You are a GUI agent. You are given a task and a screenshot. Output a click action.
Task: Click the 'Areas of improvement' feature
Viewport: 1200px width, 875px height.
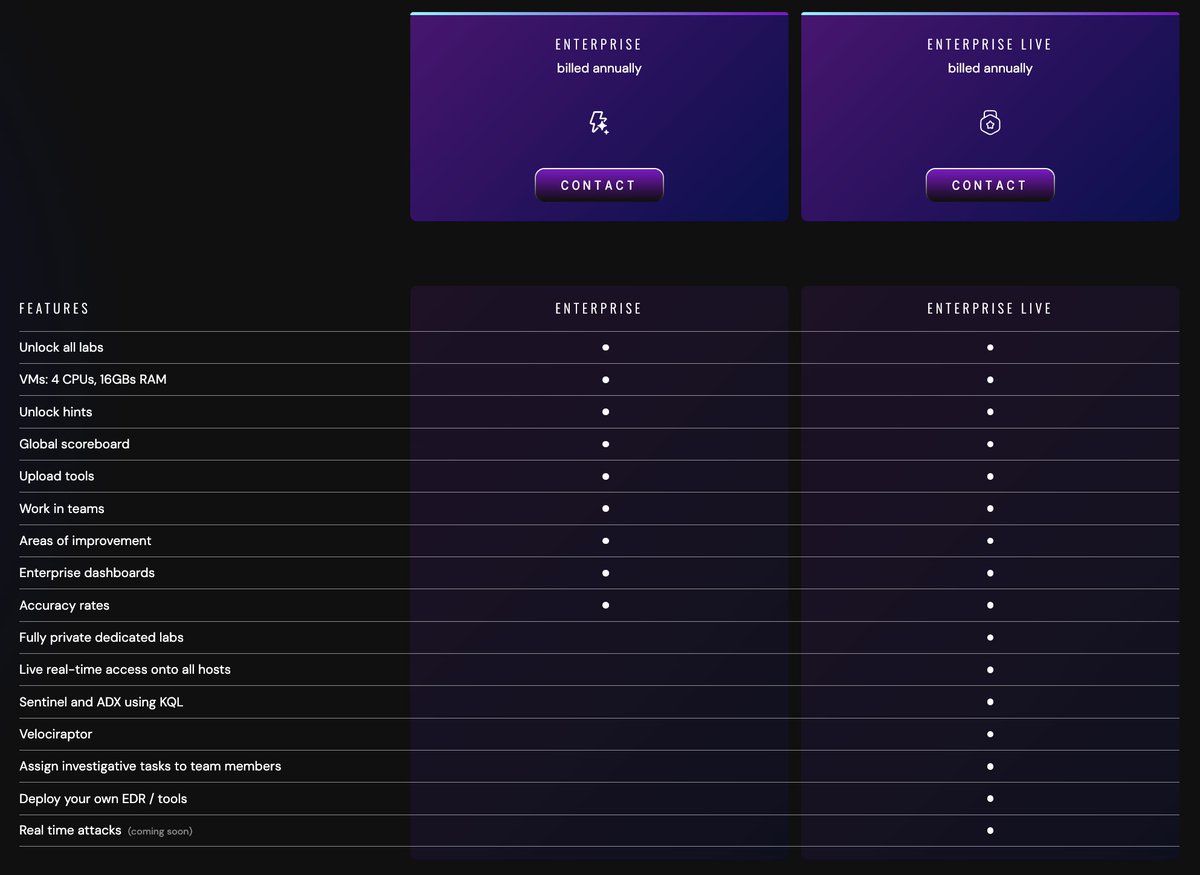[85, 541]
